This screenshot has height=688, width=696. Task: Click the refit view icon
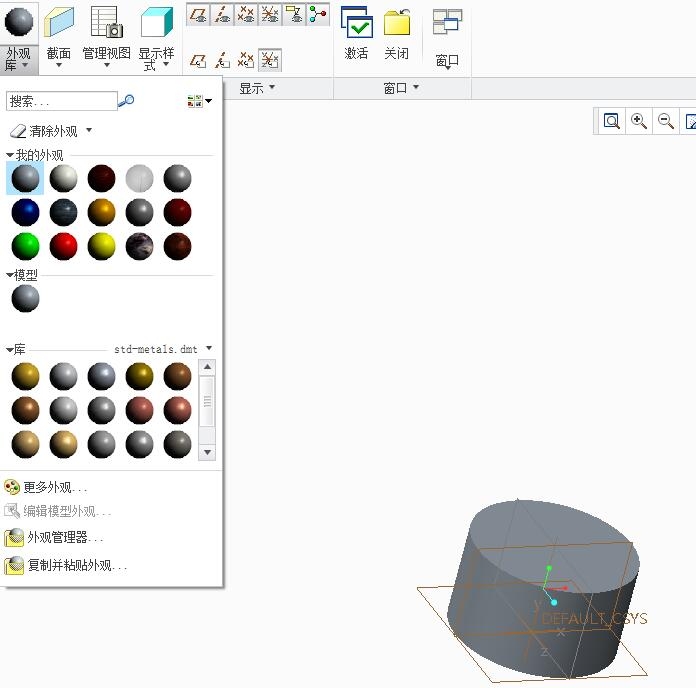(x=612, y=122)
